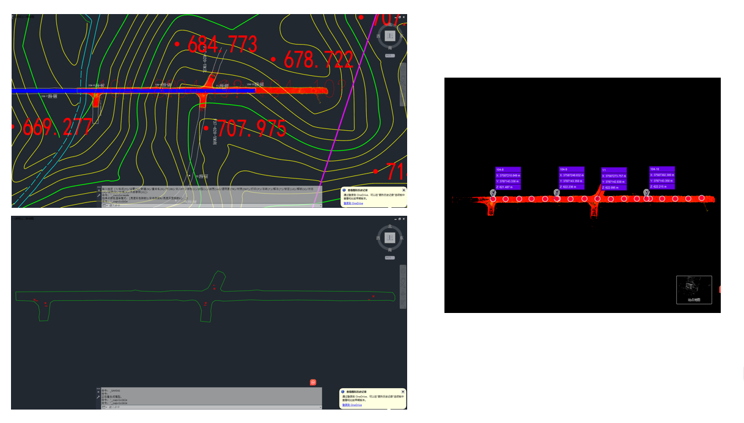The width and height of the screenshot is (744, 423).
Task: Click the mini-map thumbnail in the point cloud view
Action: click(694, 289)
